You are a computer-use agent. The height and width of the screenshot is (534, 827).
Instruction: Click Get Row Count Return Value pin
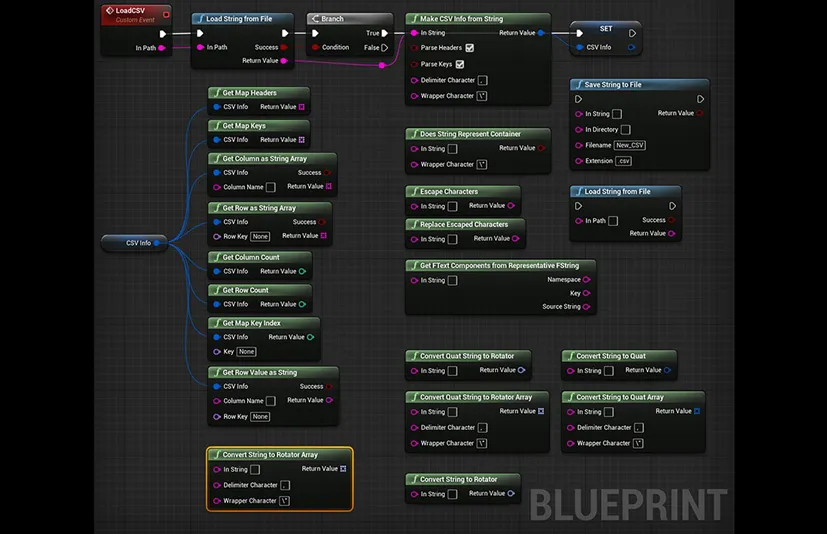[302, 304]
